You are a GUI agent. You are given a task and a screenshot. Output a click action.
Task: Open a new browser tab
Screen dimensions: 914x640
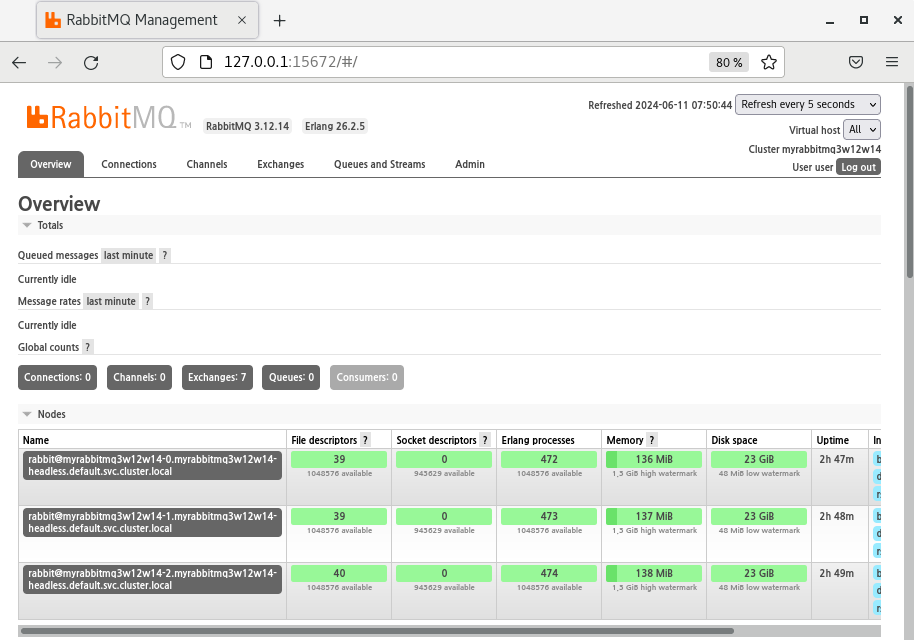click(280, 20)
